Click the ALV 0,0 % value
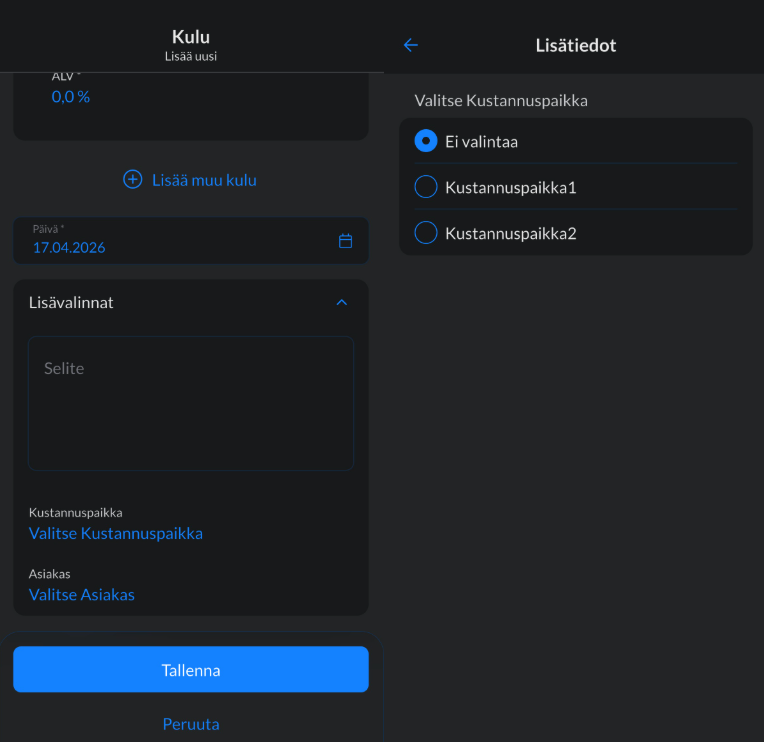 click(71, 97)
